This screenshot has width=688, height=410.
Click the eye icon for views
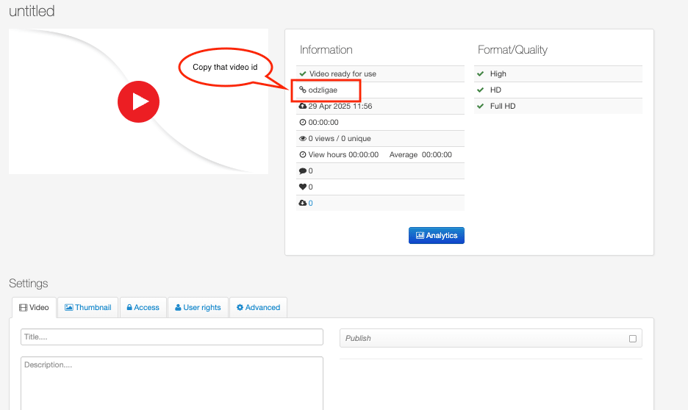[x=303, y=139]
